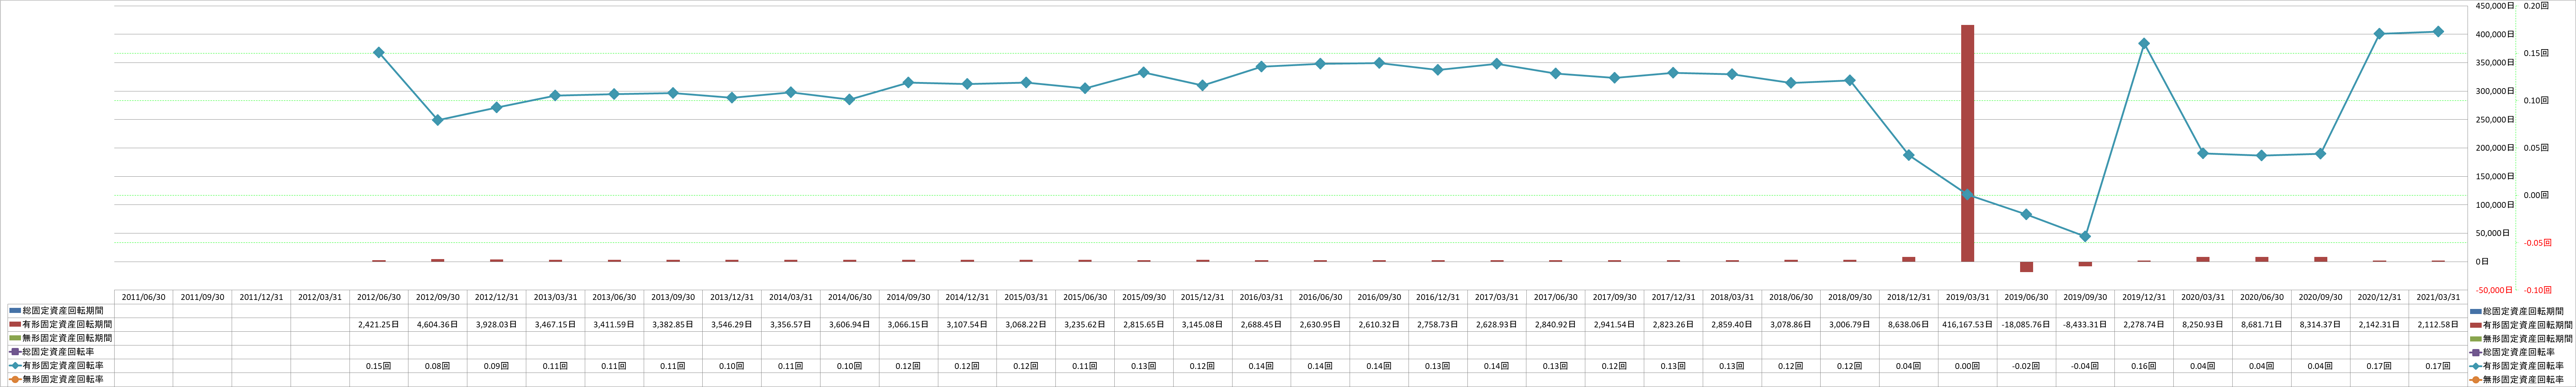Click the 2,815.65日 cell
Screen dimensions: 2576x387
[1144, 325]
